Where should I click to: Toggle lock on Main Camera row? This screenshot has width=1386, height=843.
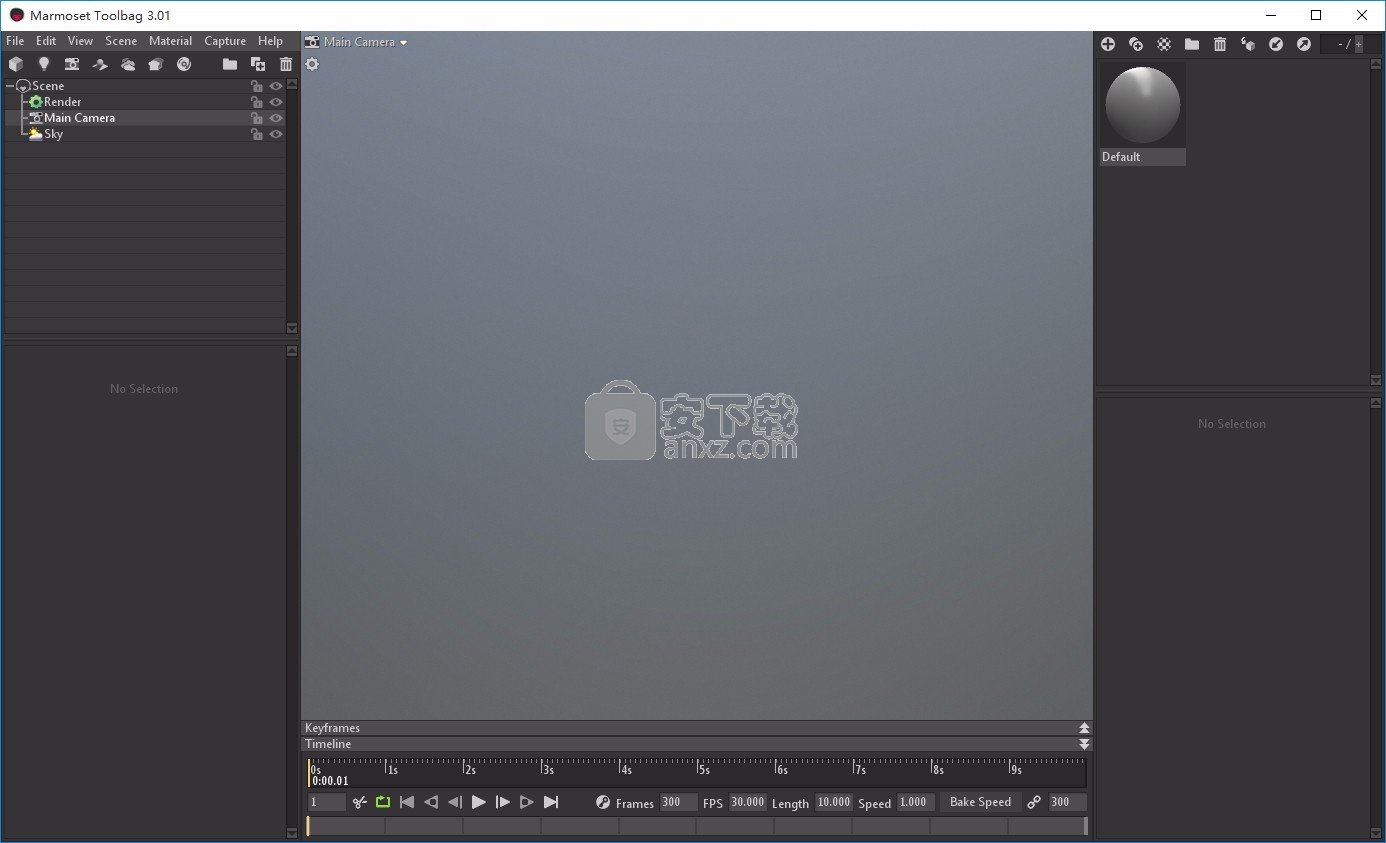(257, 118)
